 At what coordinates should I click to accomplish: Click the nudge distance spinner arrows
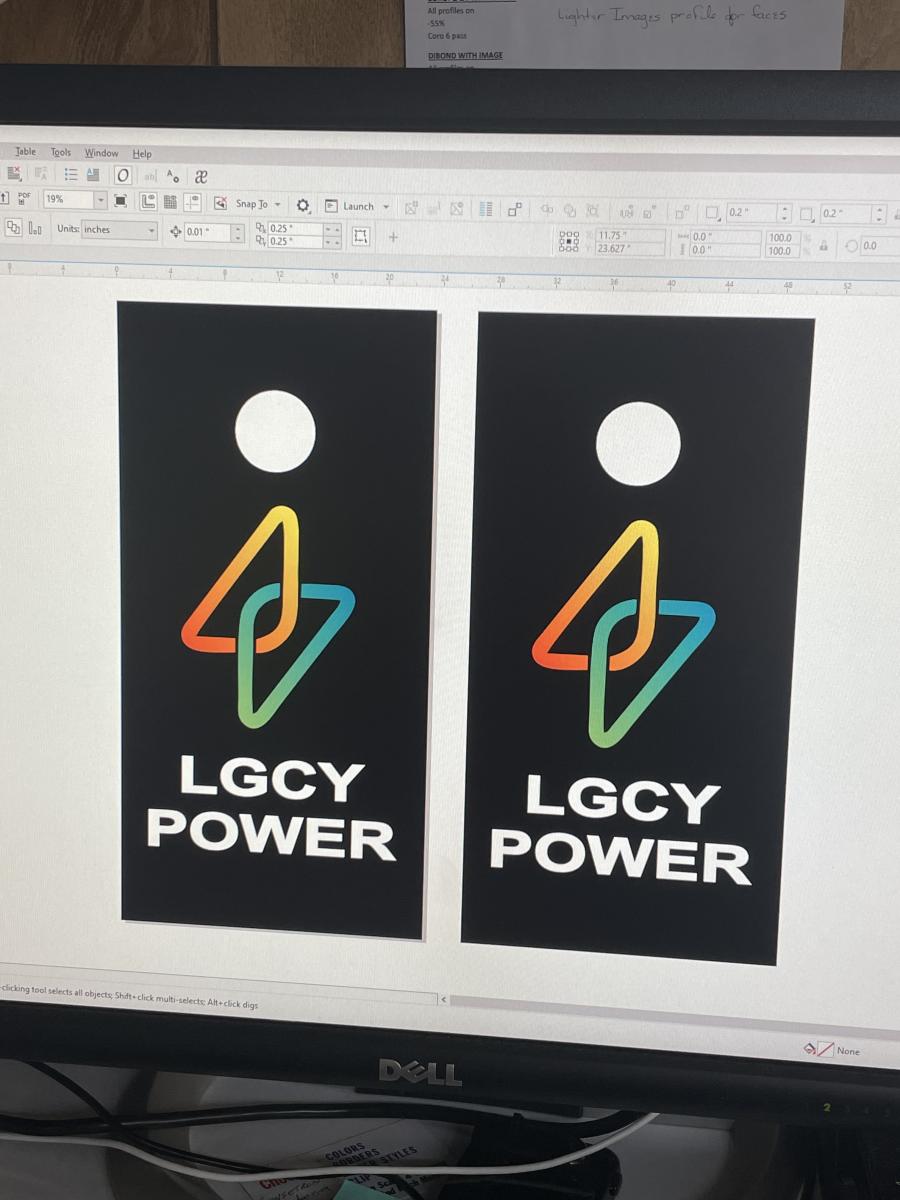[238, 233]
